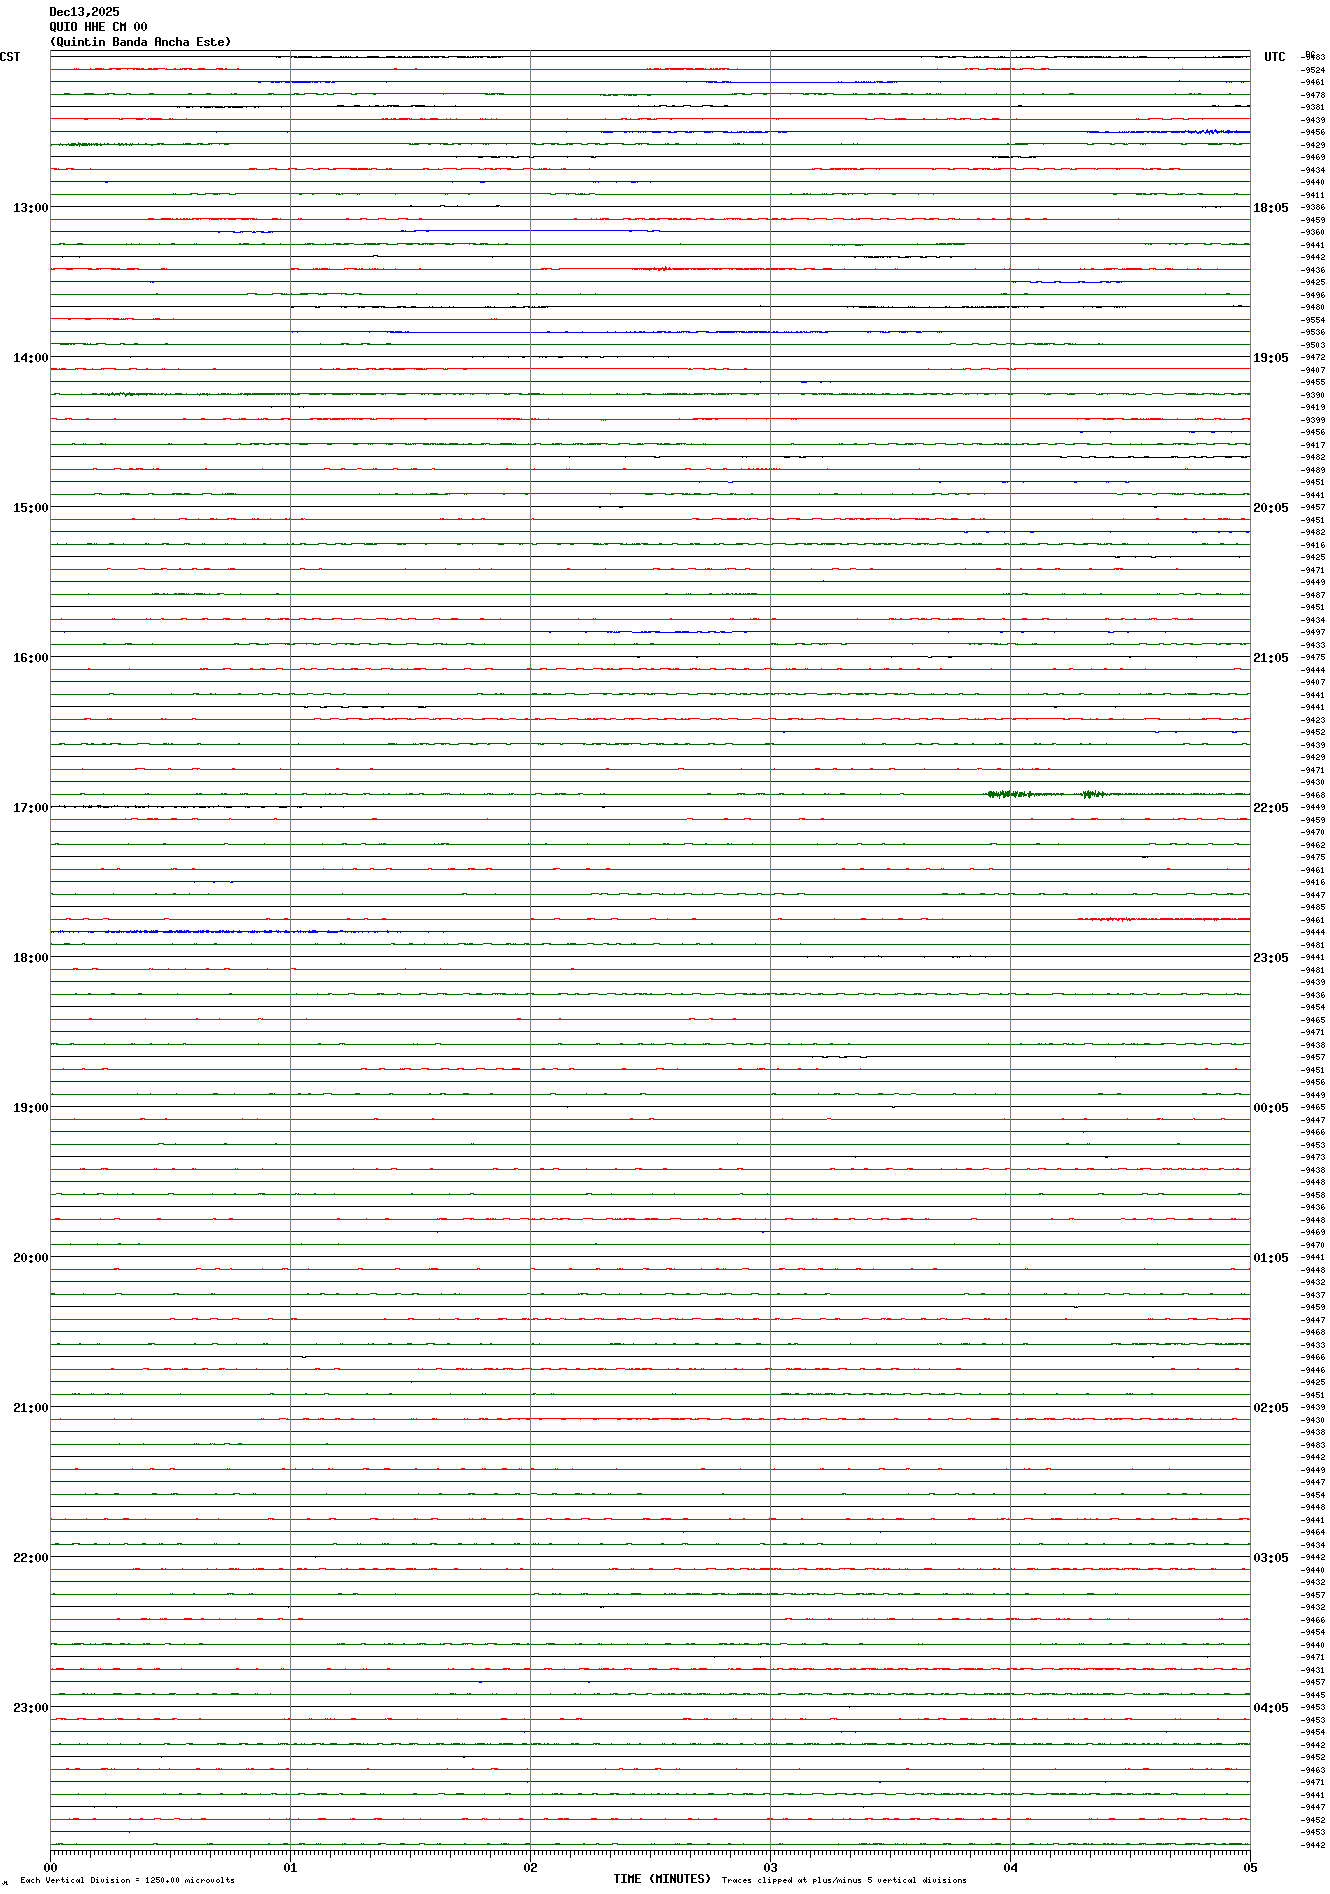Screen dimensions: 1330x1894
Task: Select the 00:05 UTC time marker
Action: point(1270,1108)
